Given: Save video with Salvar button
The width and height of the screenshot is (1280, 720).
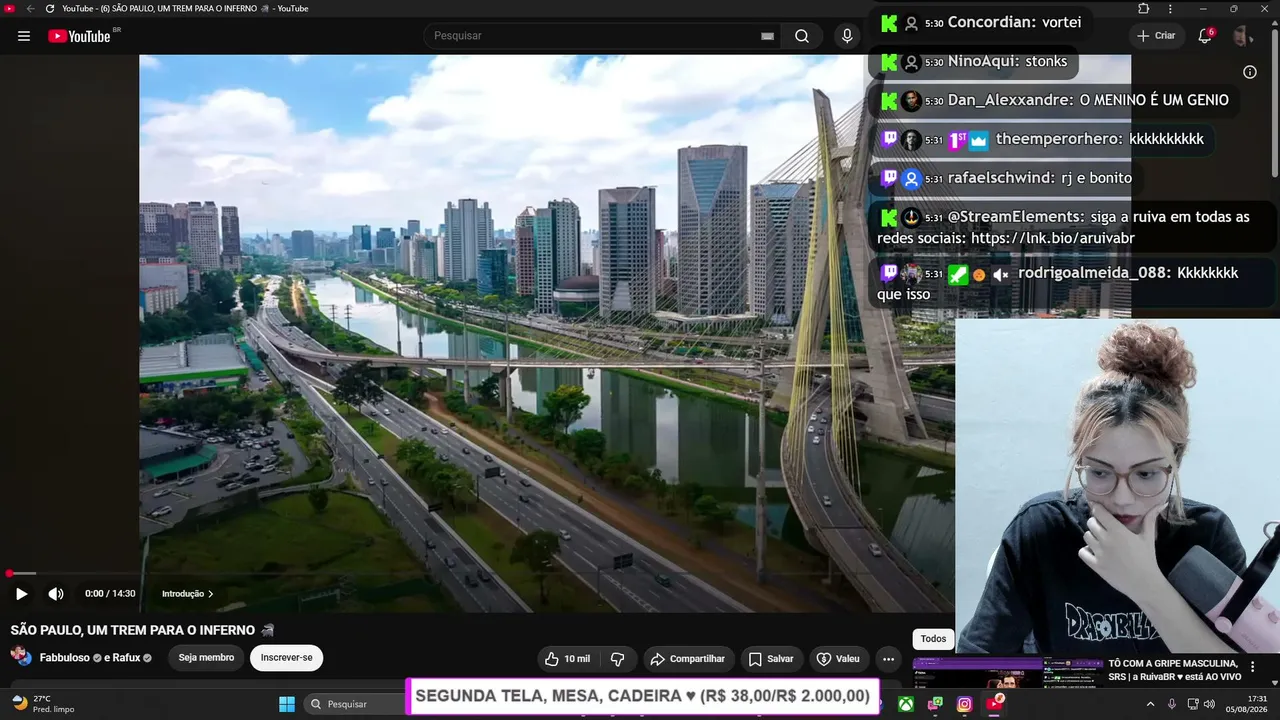Looking at the screenshot, I should 771,659.
